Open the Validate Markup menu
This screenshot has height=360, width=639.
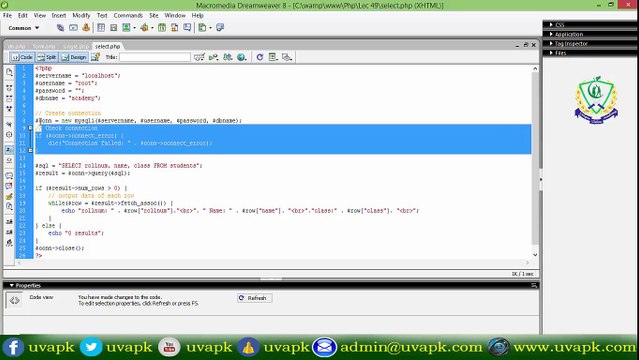click(x=214, y=57)
